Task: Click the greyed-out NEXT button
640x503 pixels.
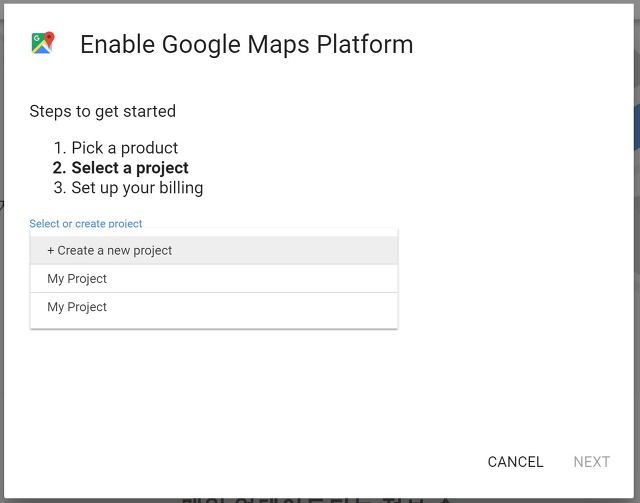Action: (x=591, y=462)
